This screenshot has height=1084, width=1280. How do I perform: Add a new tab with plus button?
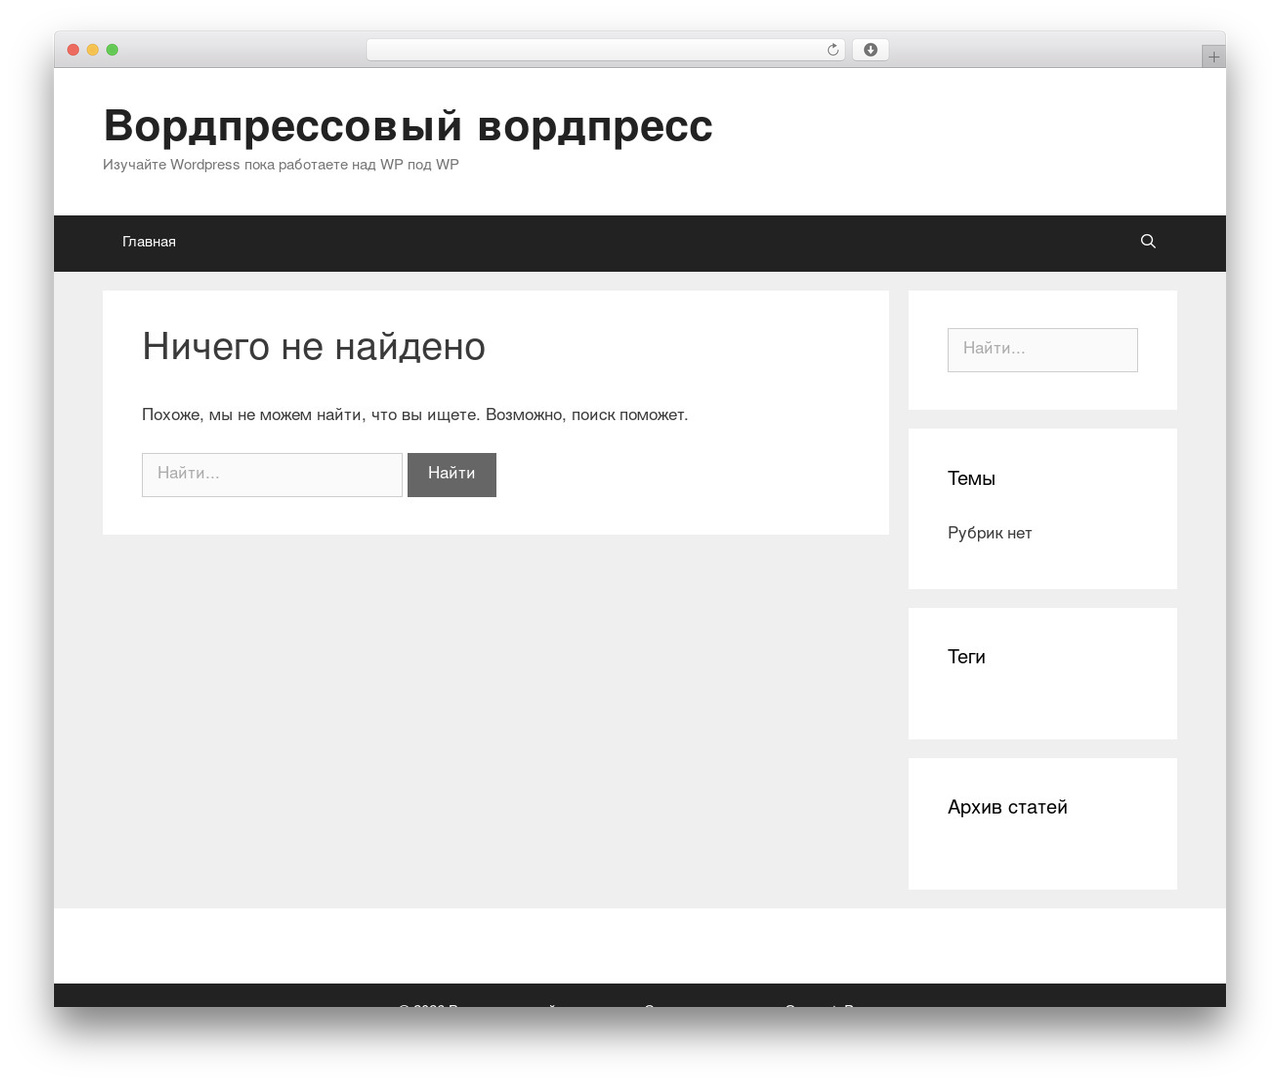click(x=1213, y=57)
